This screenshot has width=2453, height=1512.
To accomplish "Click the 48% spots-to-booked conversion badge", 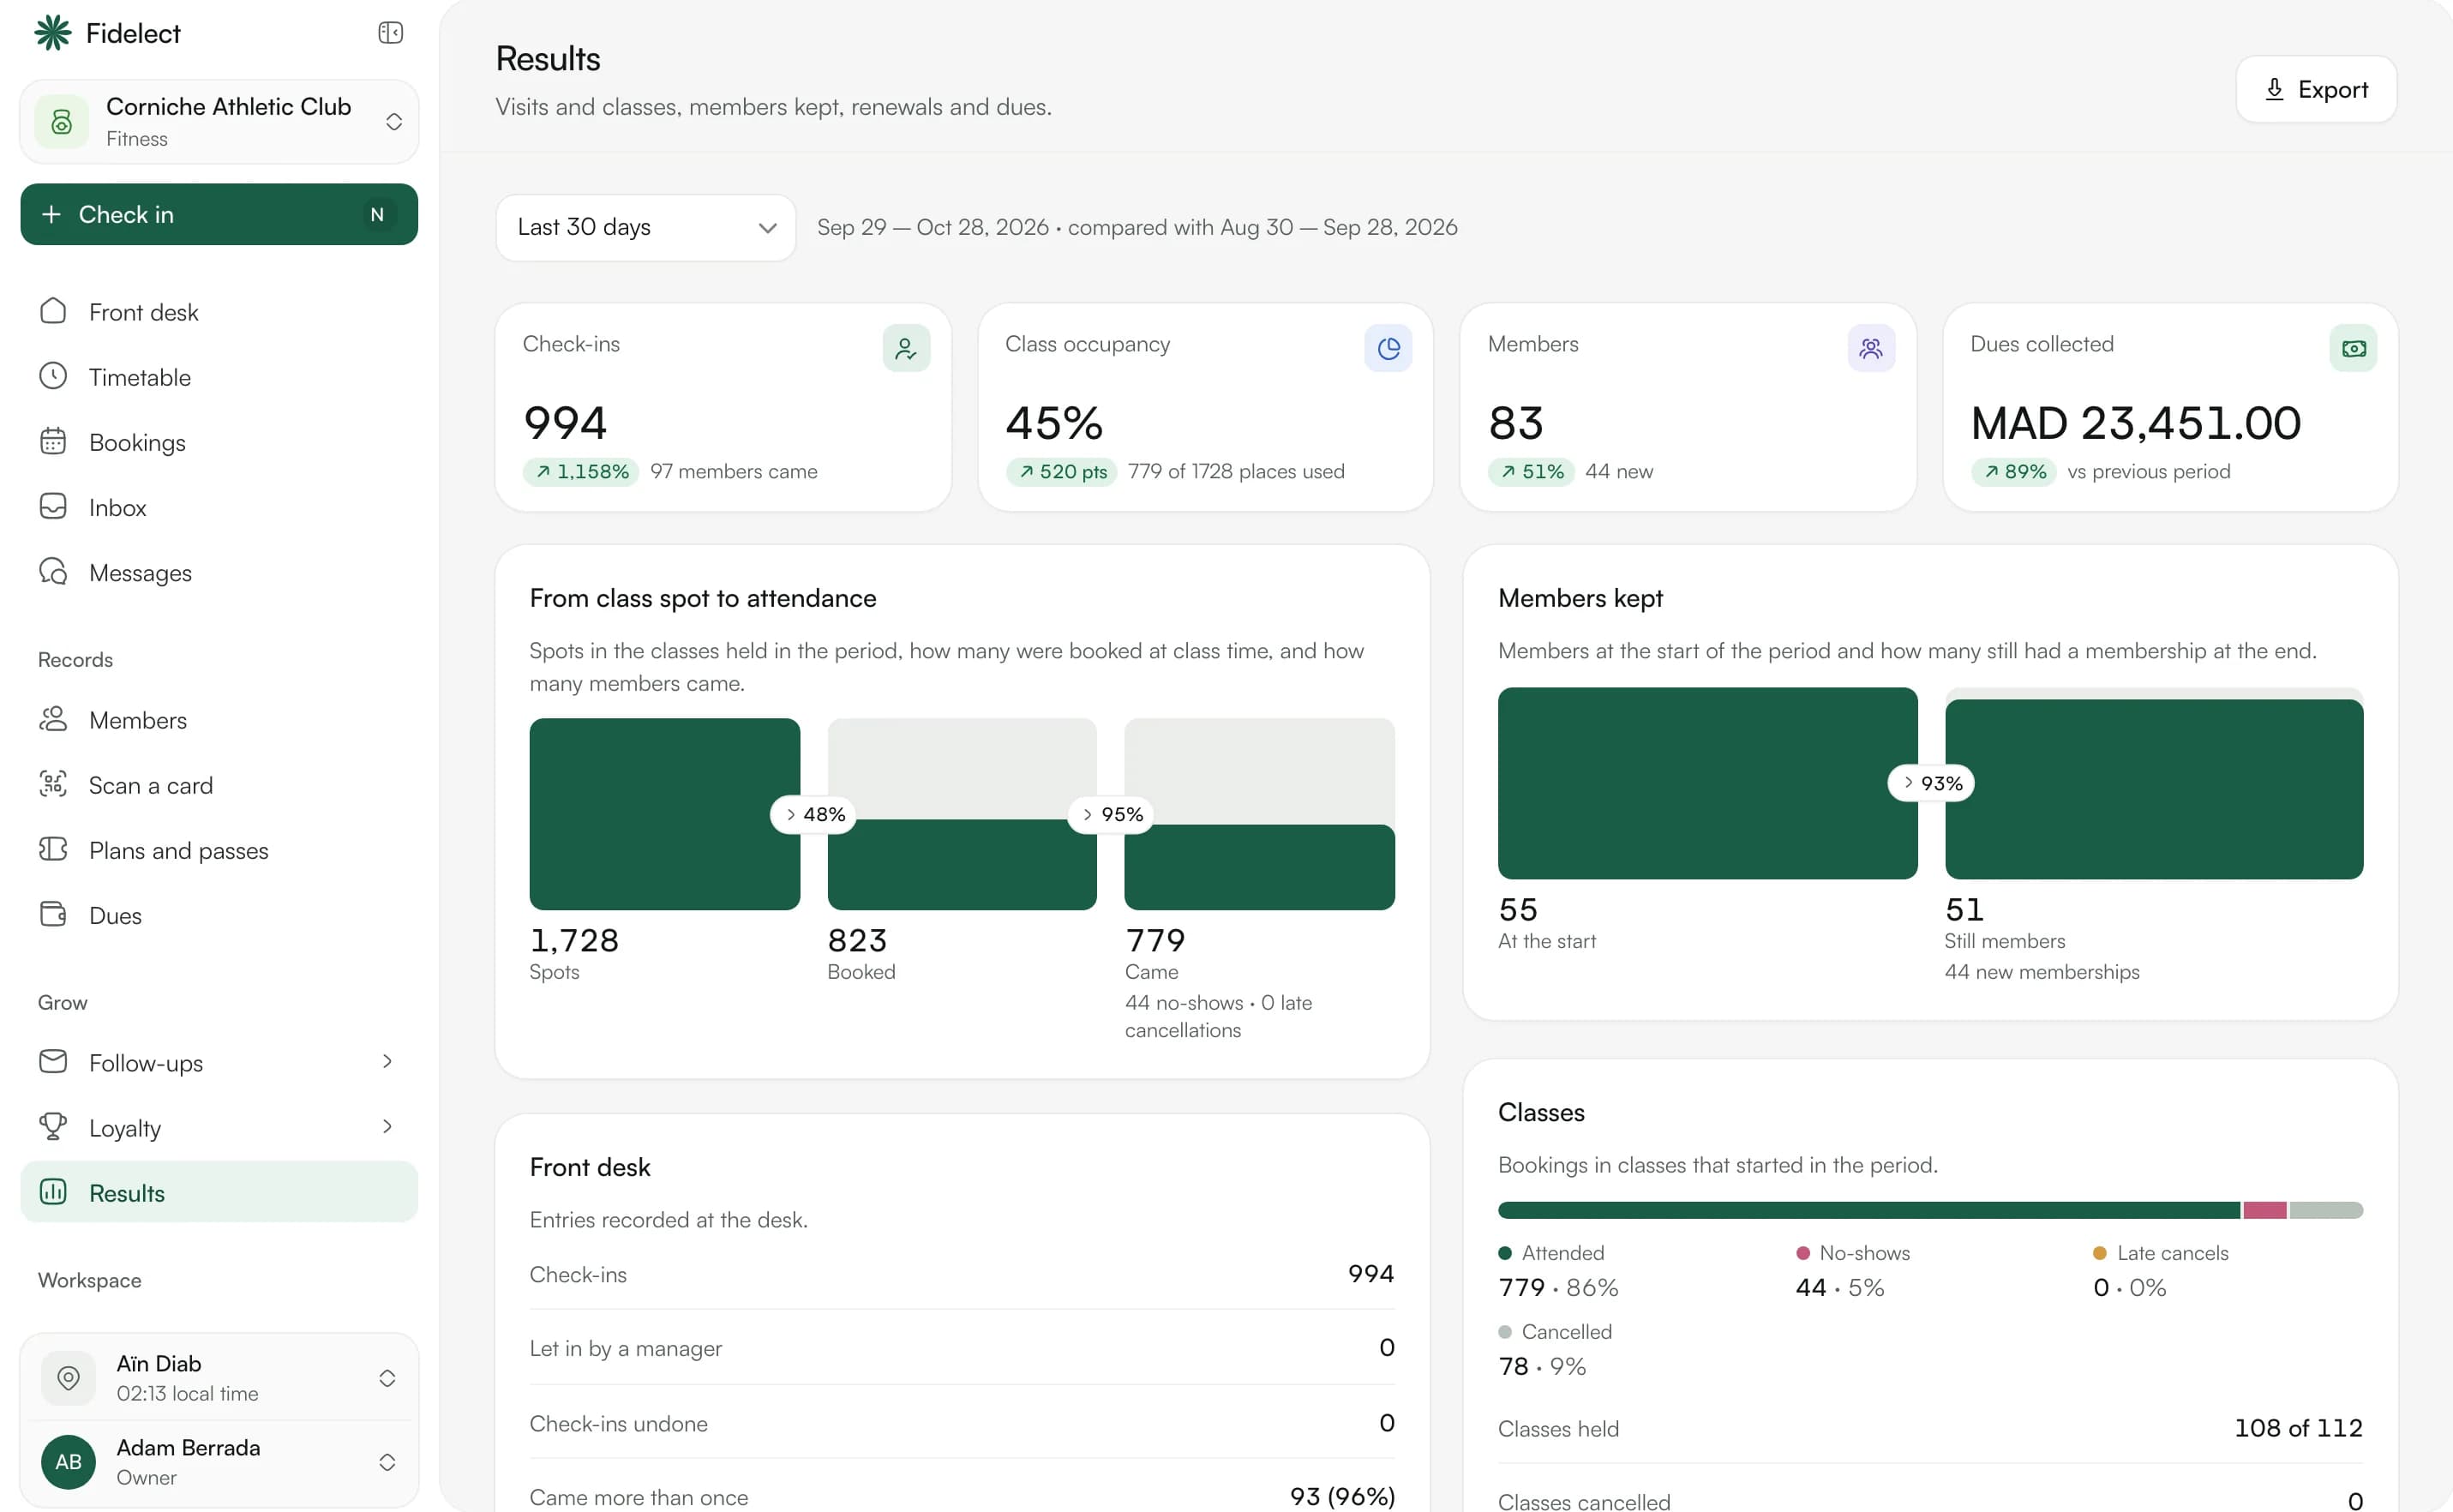I will tap(814, 814).
